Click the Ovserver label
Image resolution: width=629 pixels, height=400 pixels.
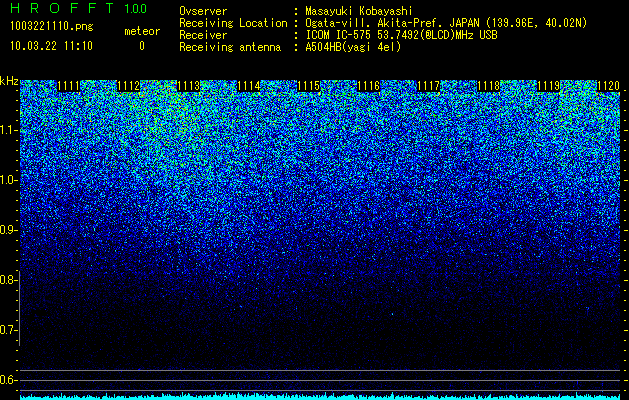203,11
